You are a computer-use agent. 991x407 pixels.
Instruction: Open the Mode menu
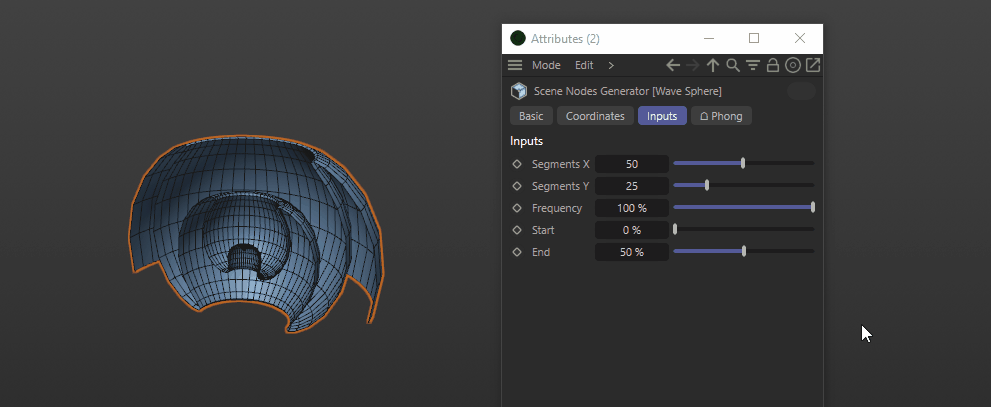546,65
